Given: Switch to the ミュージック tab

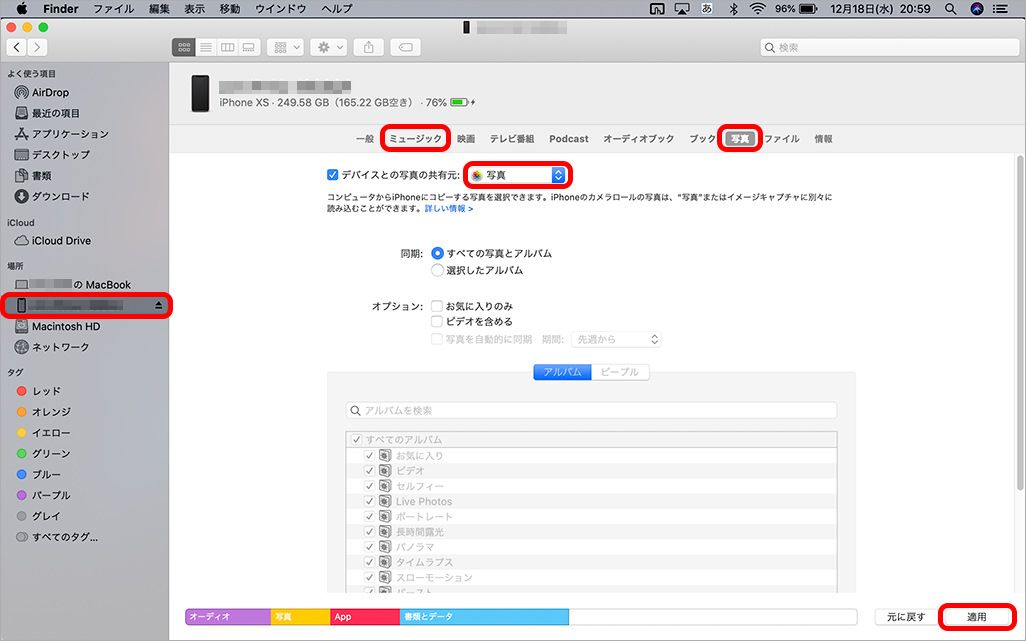Looking at the screenshot, I should (415, 139).
